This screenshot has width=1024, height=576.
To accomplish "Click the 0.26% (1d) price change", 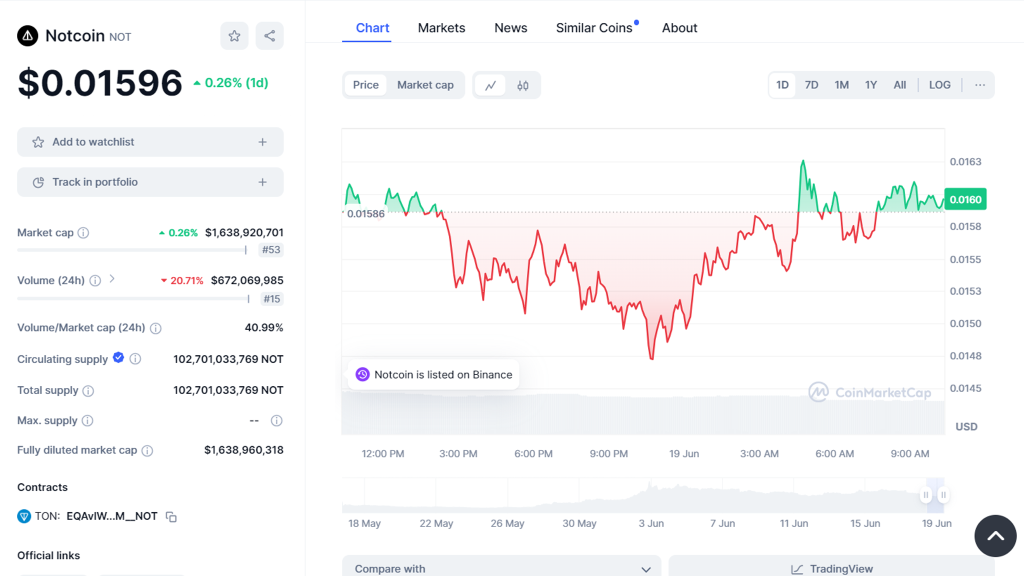I will (231, 83).
